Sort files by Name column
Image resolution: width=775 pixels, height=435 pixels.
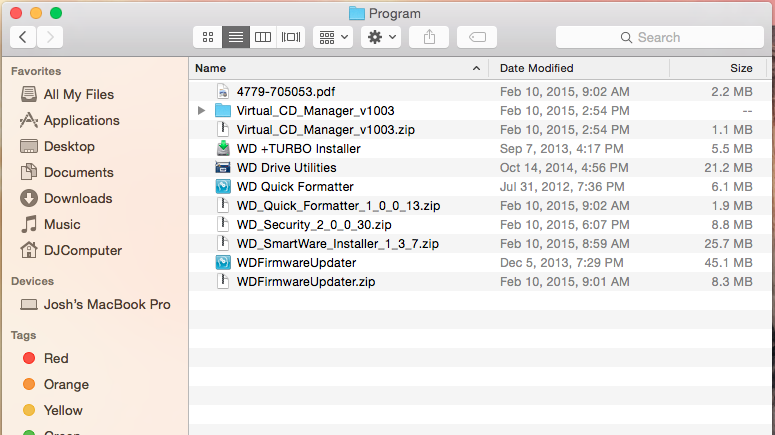point(339,68)
